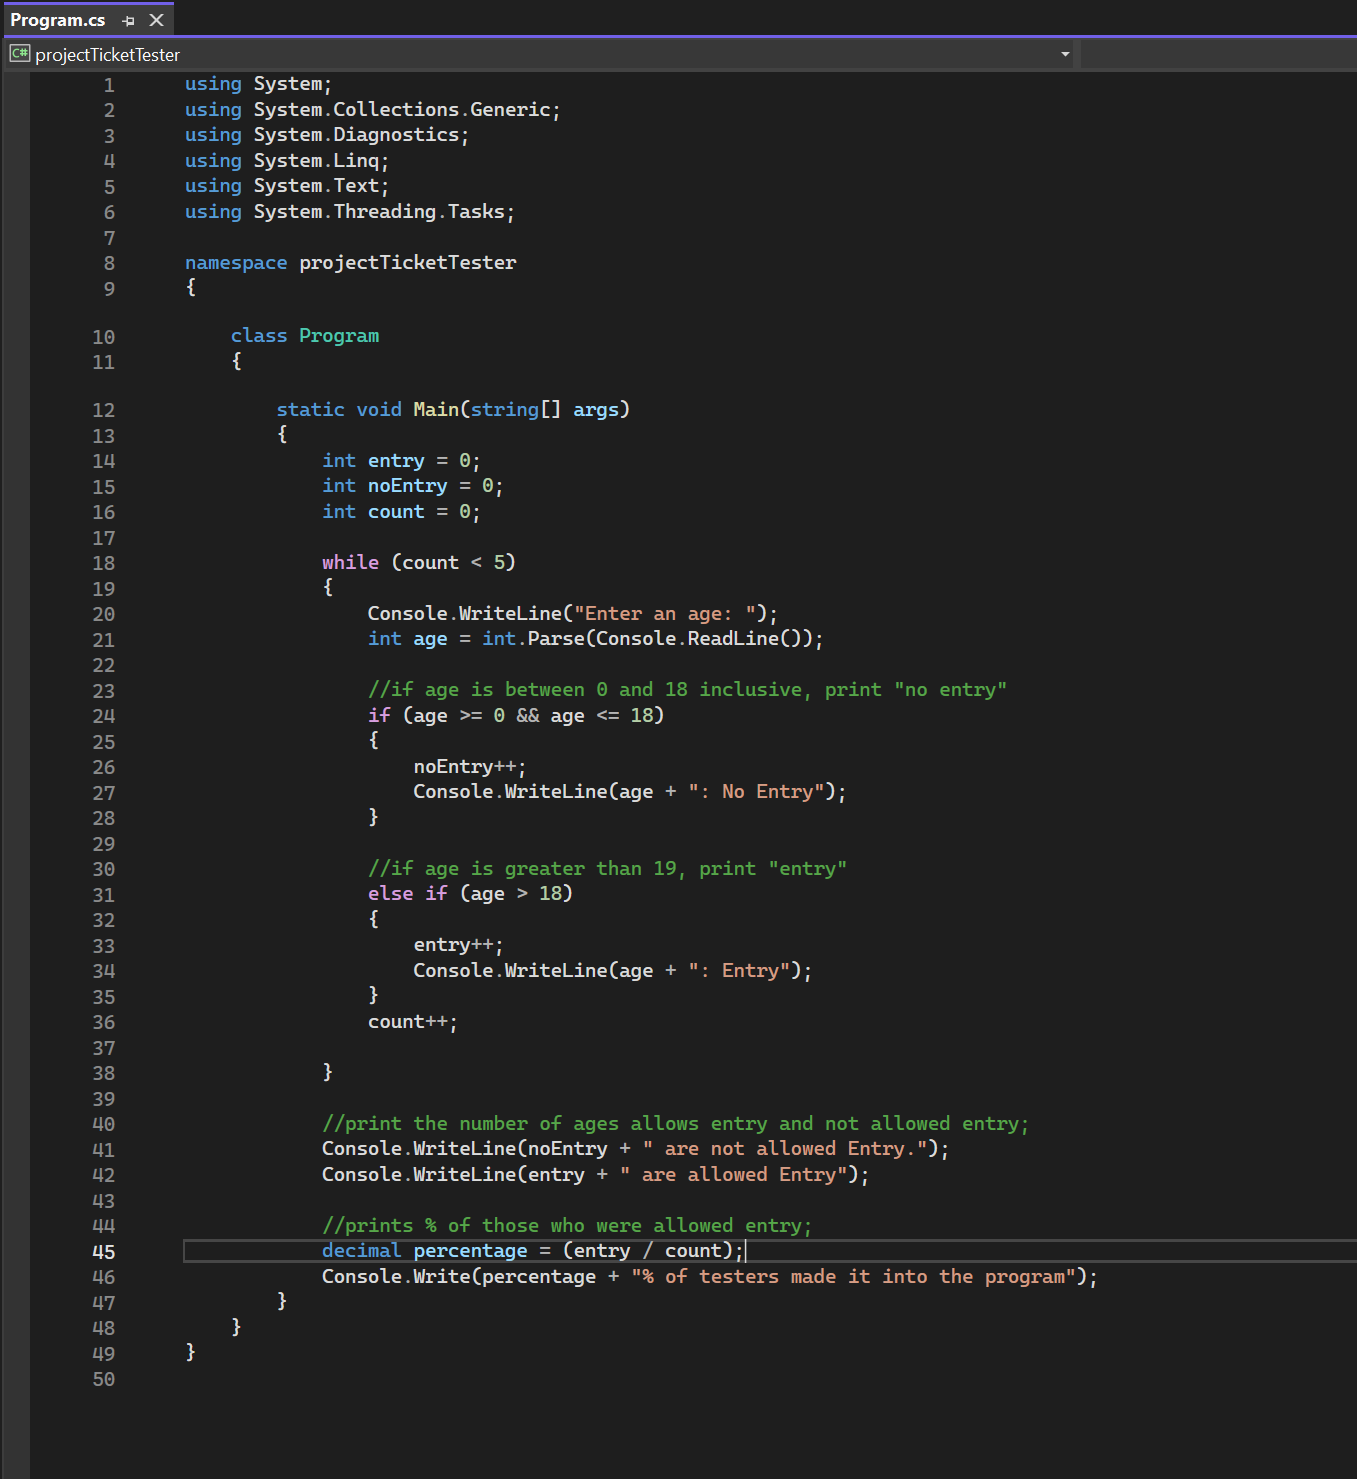Click the comment 'if age is greater than 19'
This screenshot has width=1357, height=1479.
pyautogui.click(x=607, y=869)
